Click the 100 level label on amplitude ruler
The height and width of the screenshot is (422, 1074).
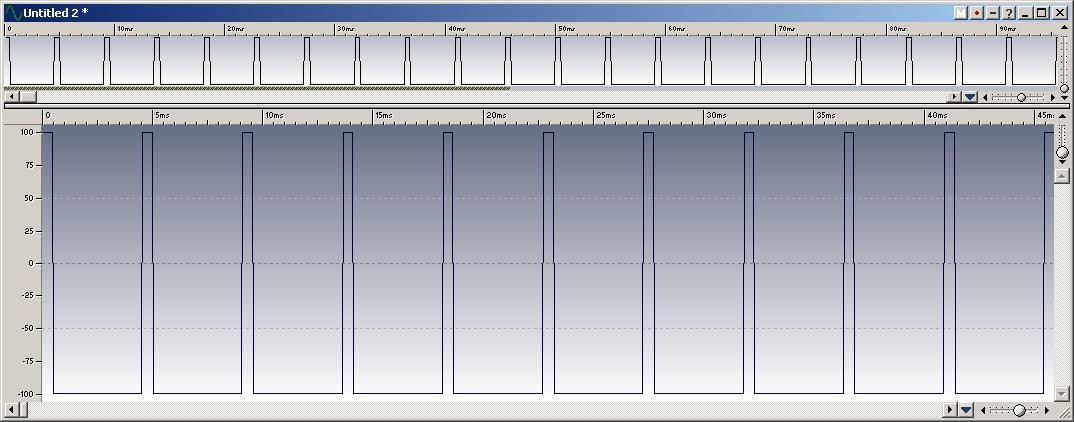click(27, 132)
